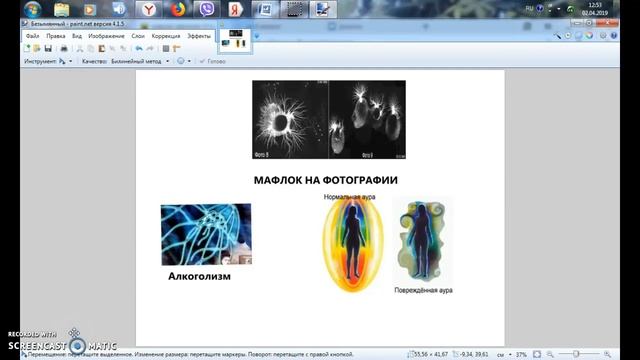The width and height of the screenshot is (640, 360).
Task: Click the Алкоголизм caption on the canvas
Action: [x=199, y=276]
